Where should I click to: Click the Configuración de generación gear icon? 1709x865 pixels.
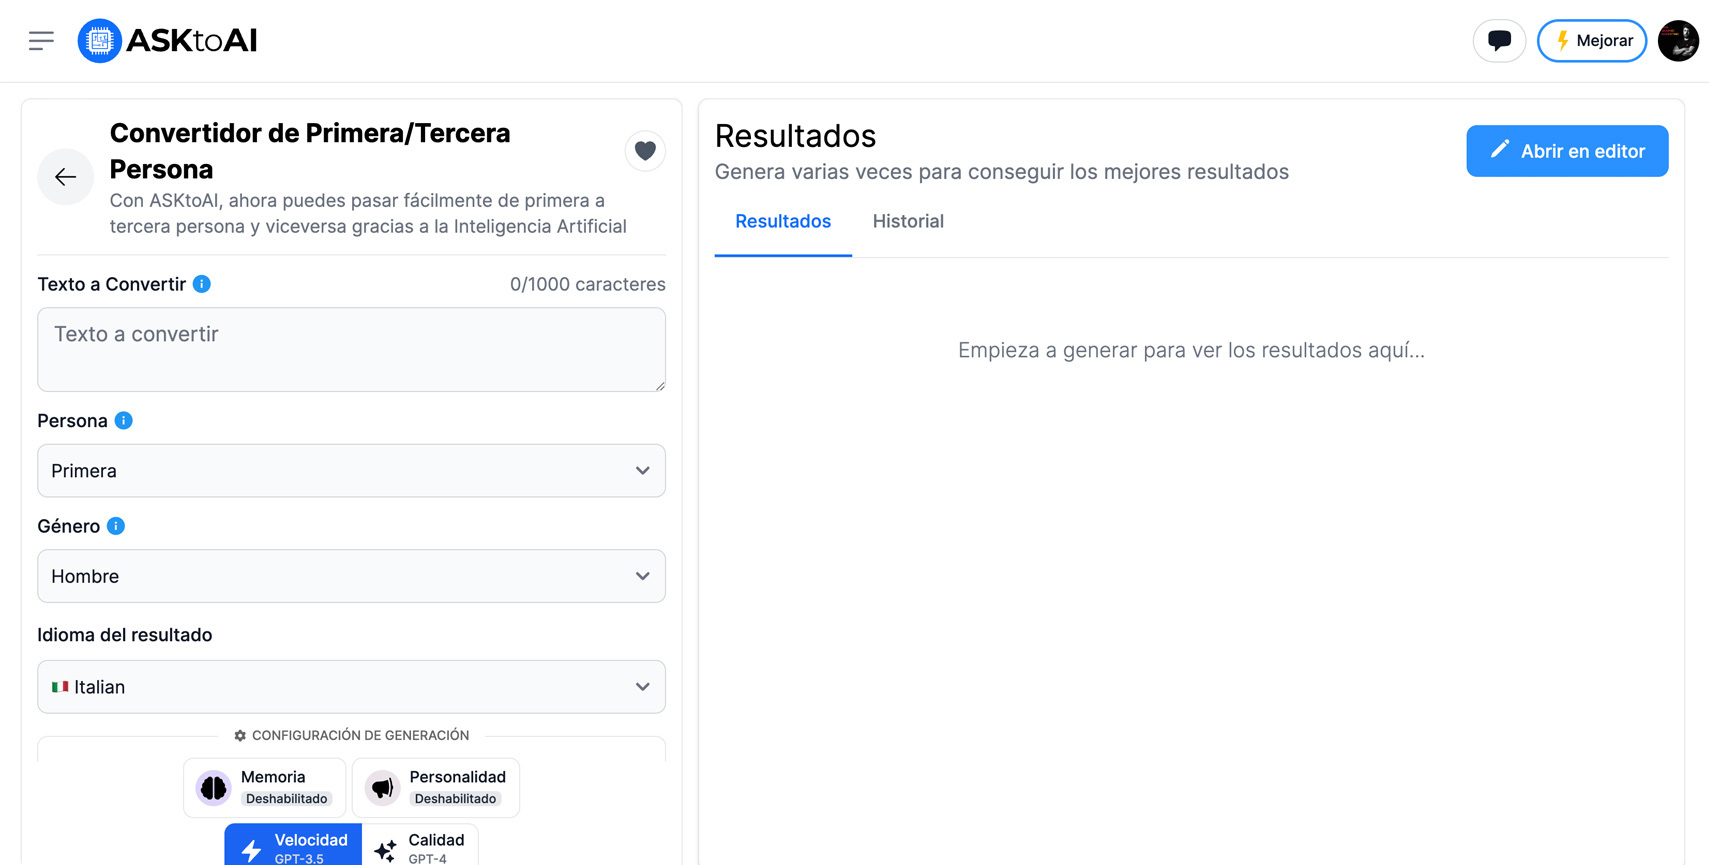[x=240, y=736]
